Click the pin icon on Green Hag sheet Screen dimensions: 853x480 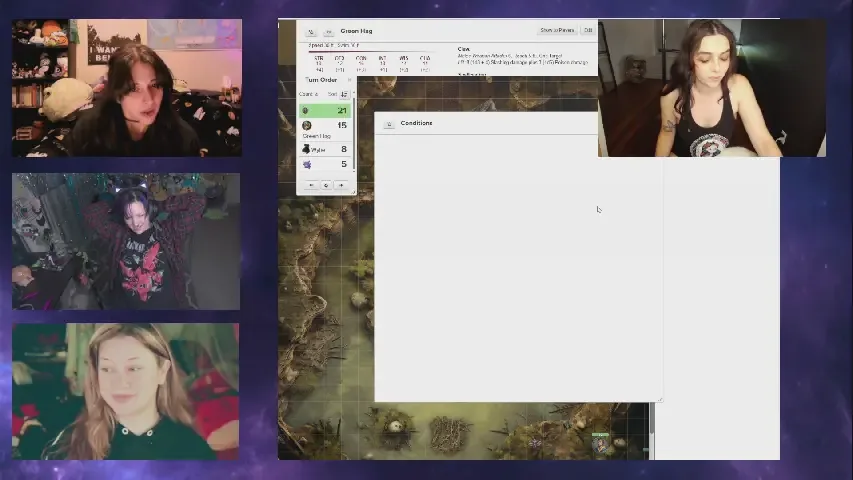pos(311,31)
